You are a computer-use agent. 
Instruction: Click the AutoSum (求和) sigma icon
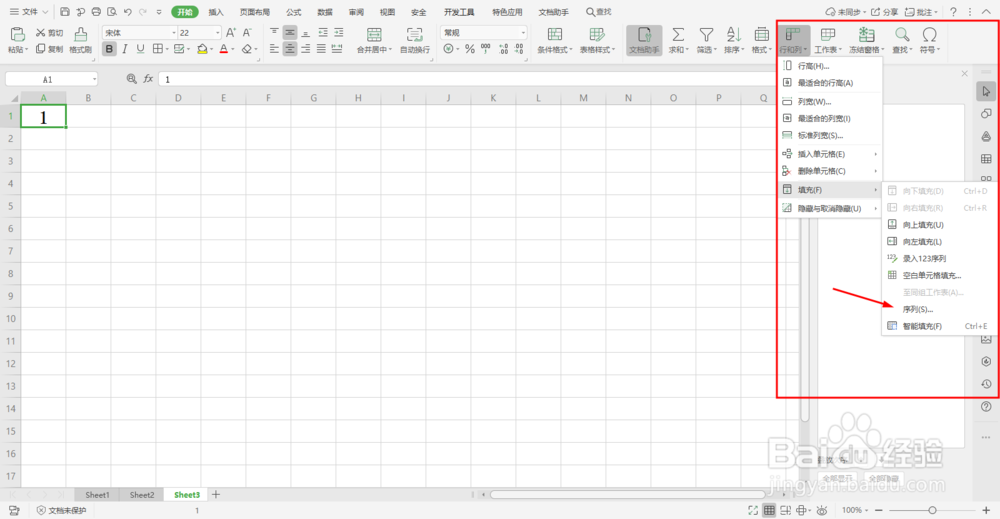[678, 34]
